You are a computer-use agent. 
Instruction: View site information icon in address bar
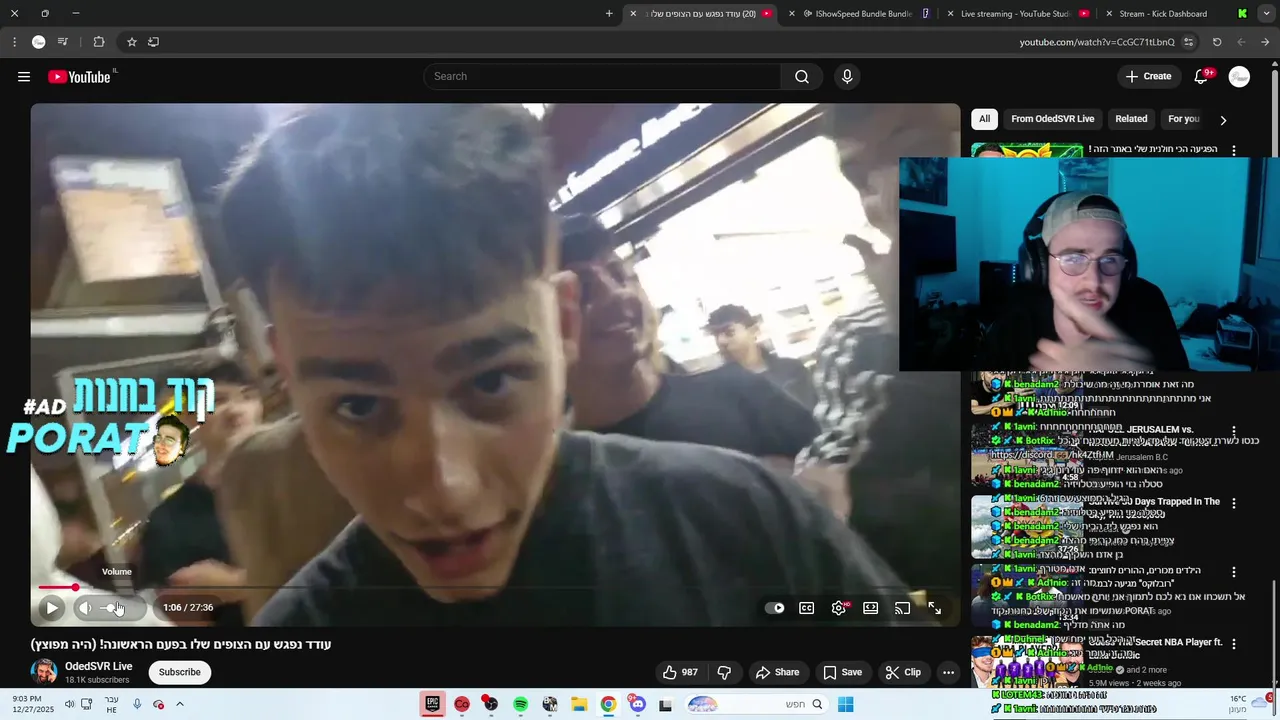point(1188,42)
